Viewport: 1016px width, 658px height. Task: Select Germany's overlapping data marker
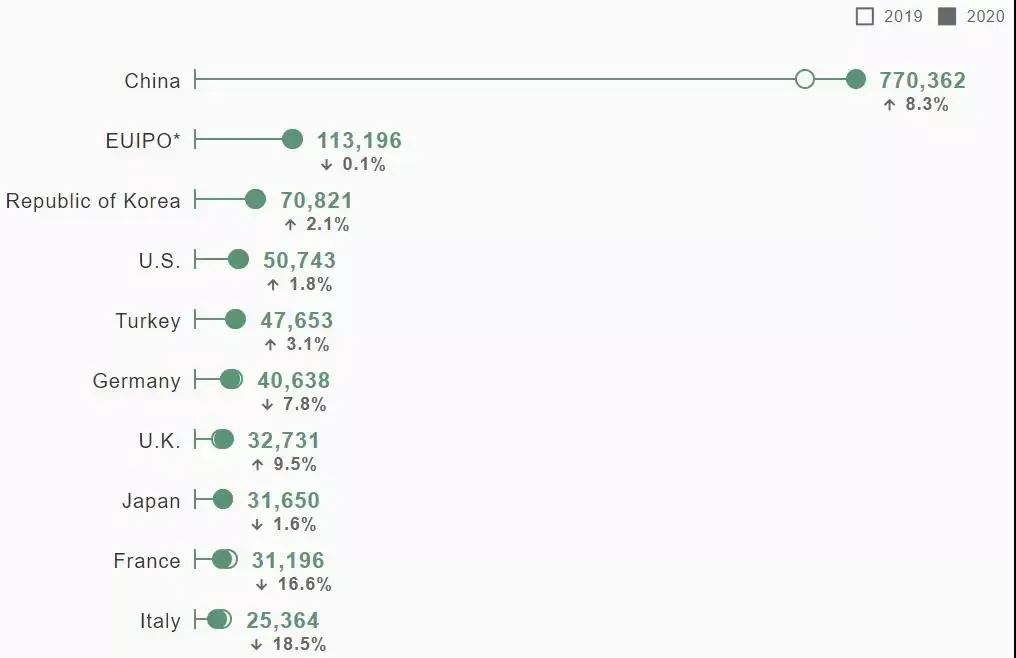[x=231, y=379]
